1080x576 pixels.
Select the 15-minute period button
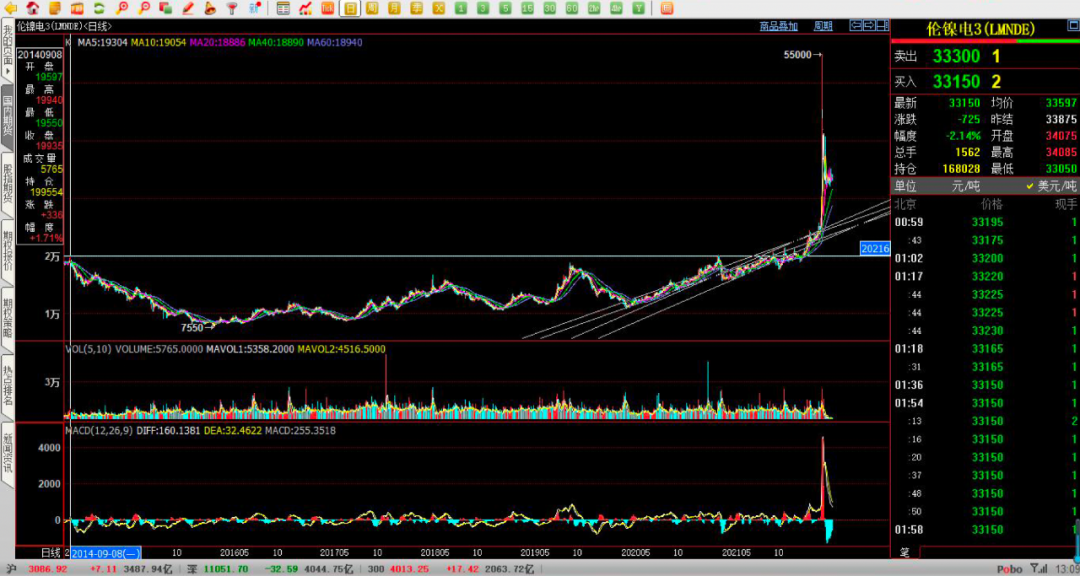click(x=527, y=8)
